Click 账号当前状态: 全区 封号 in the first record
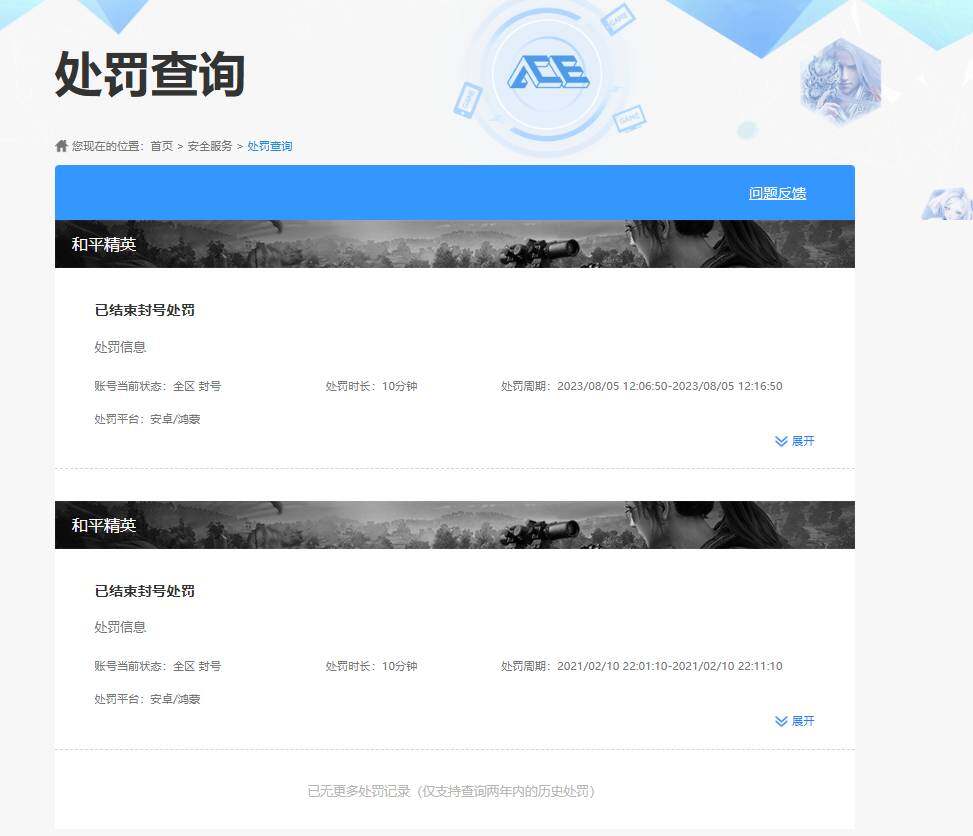Screen dimensions: 973x836 [x=158, y=386]
